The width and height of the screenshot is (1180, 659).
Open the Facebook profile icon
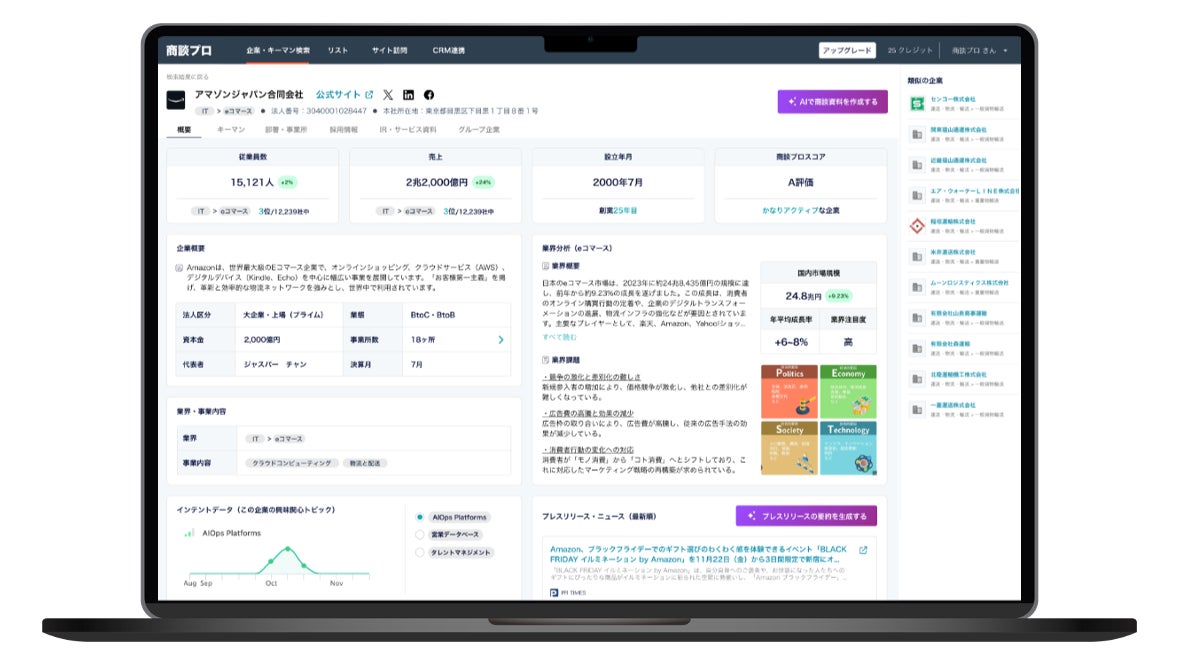429,95
